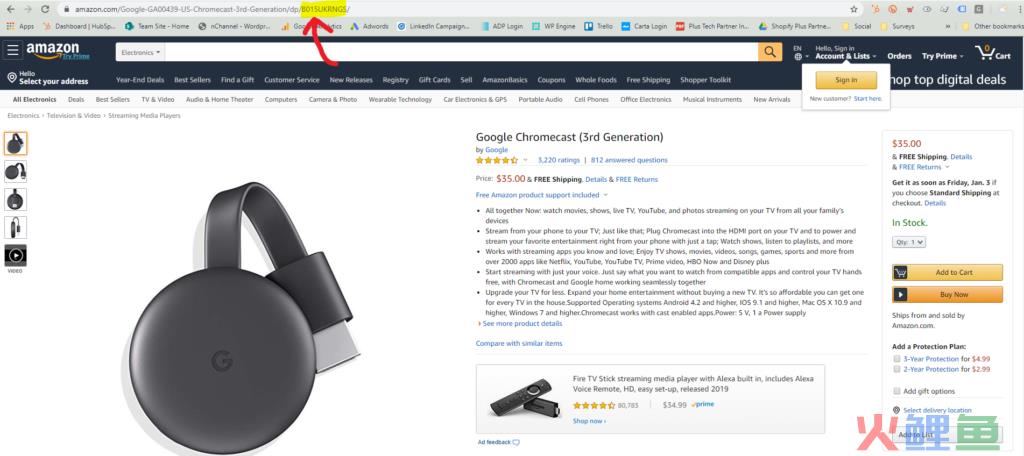The width and height of the screenshot is (1024, 456).
Task: Check the 3-Year Protection checkbox
Action: point(897,359)
